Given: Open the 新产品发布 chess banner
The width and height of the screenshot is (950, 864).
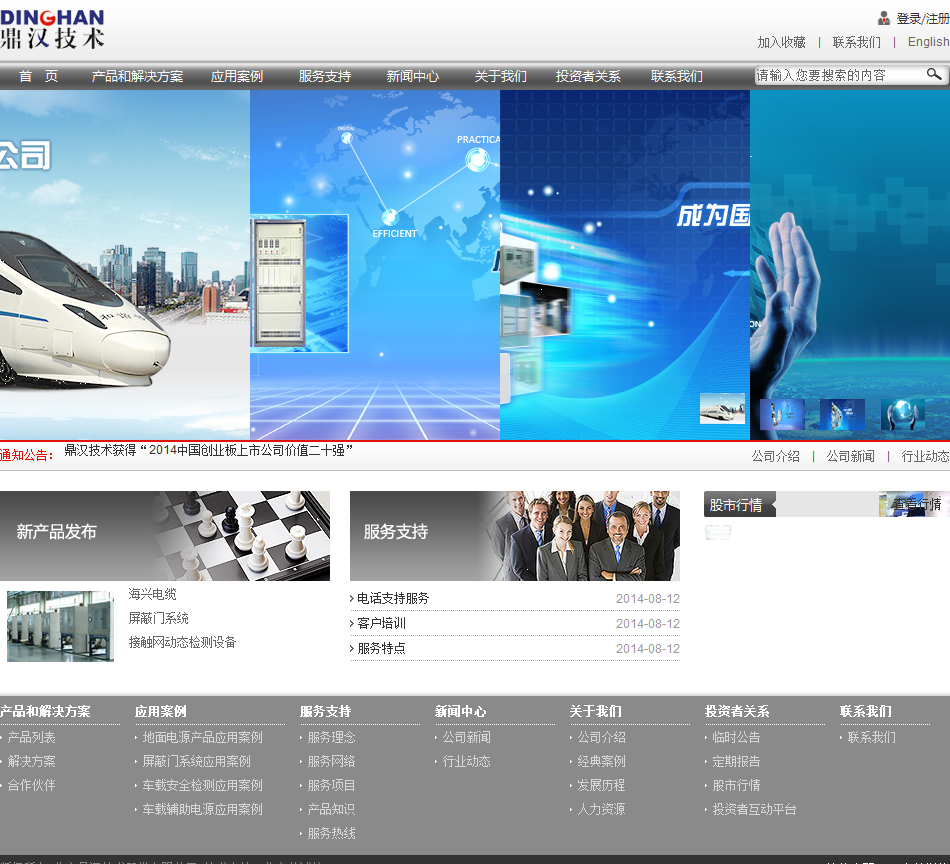Looking at the screenshot, I should coord(165,536).
